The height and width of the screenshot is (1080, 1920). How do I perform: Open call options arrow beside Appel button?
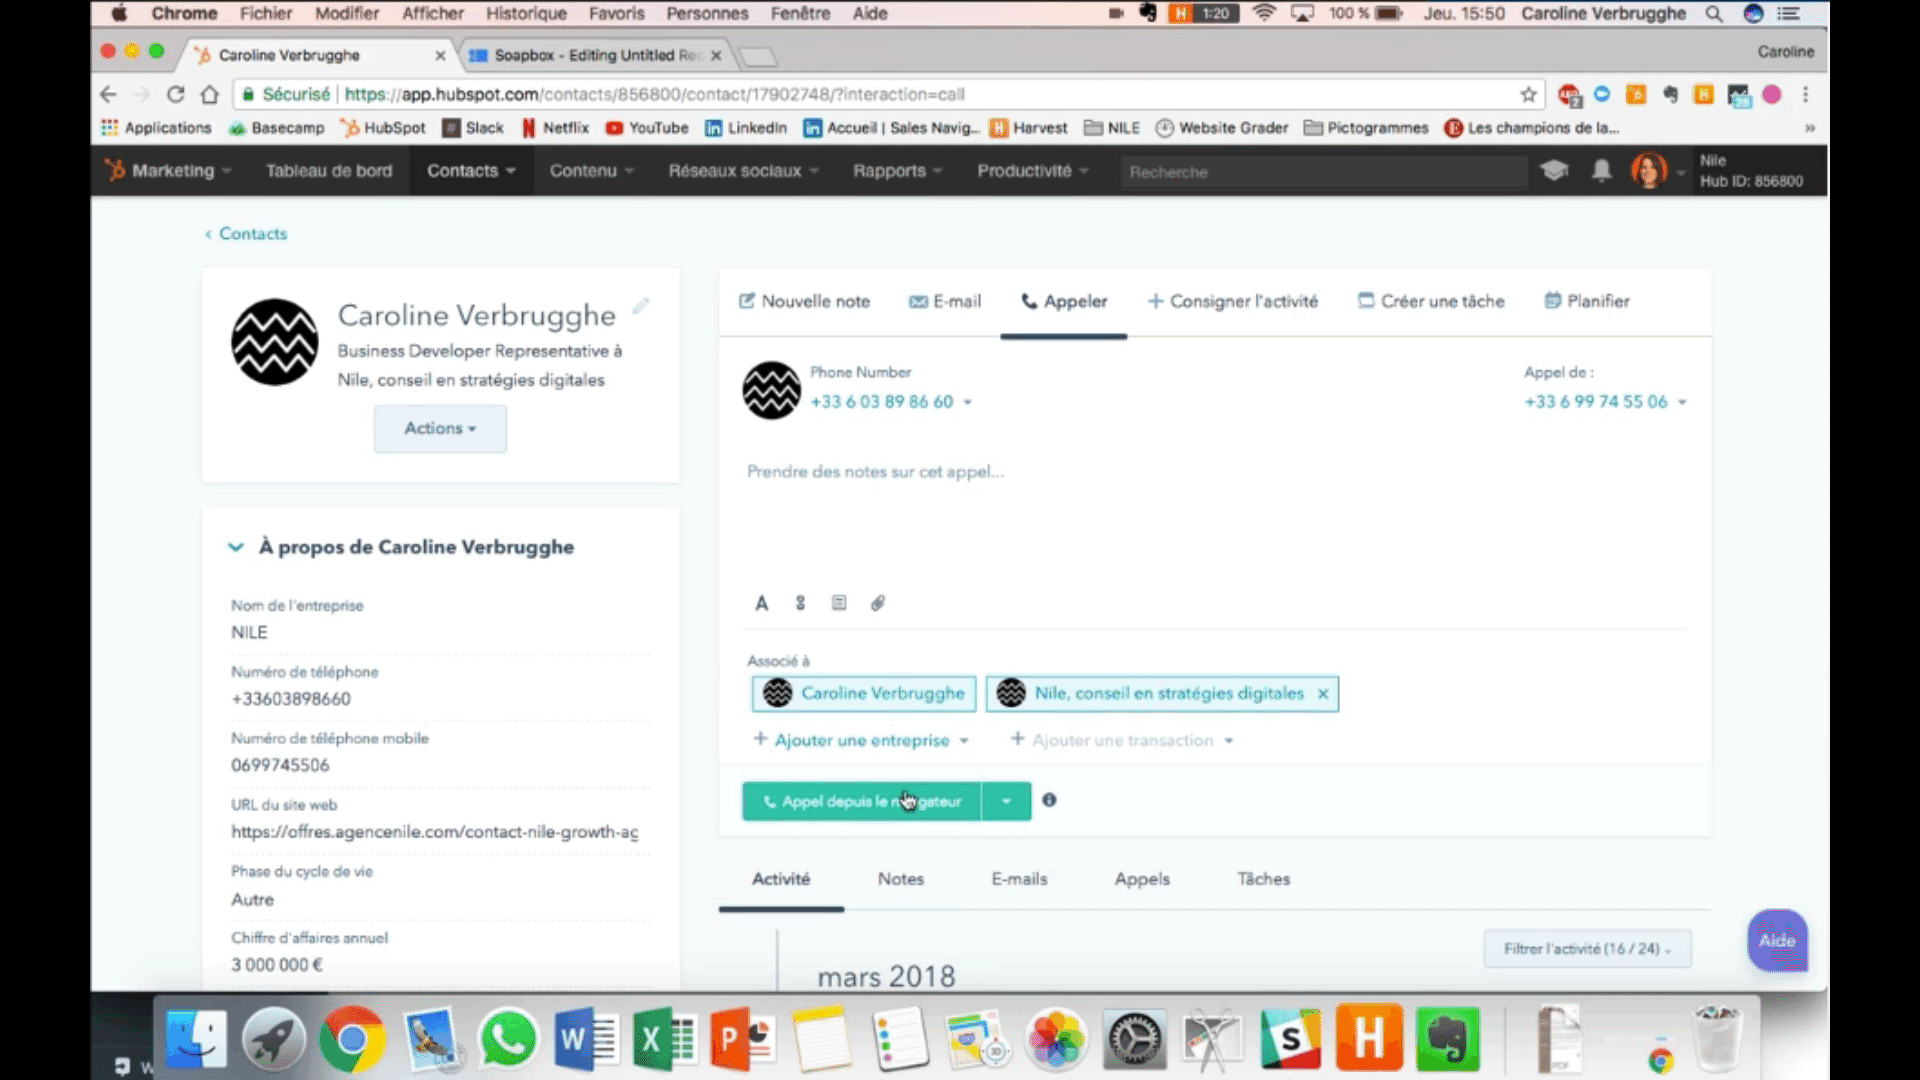(x=1006, y=801)
